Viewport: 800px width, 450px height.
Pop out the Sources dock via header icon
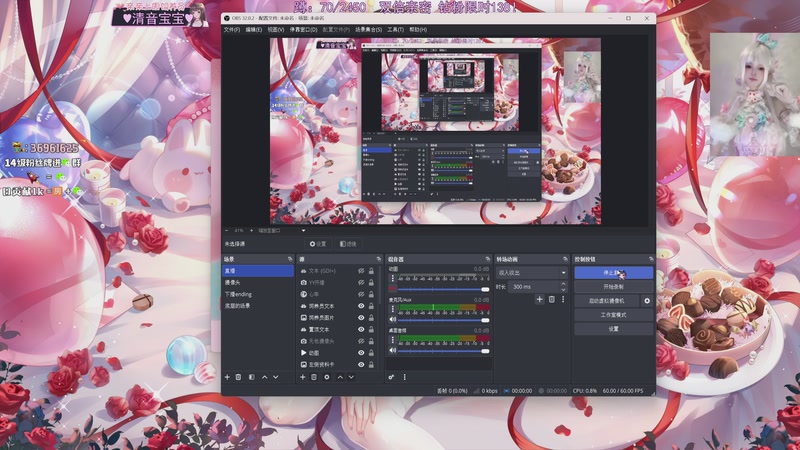click(x=378, y=259)
